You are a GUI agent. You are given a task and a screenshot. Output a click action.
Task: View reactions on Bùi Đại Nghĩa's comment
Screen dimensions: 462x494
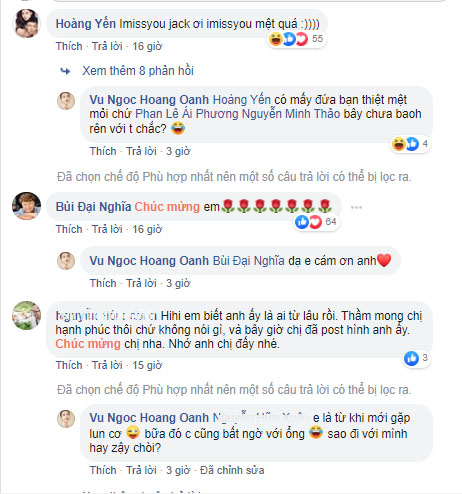tap(316, 222)
